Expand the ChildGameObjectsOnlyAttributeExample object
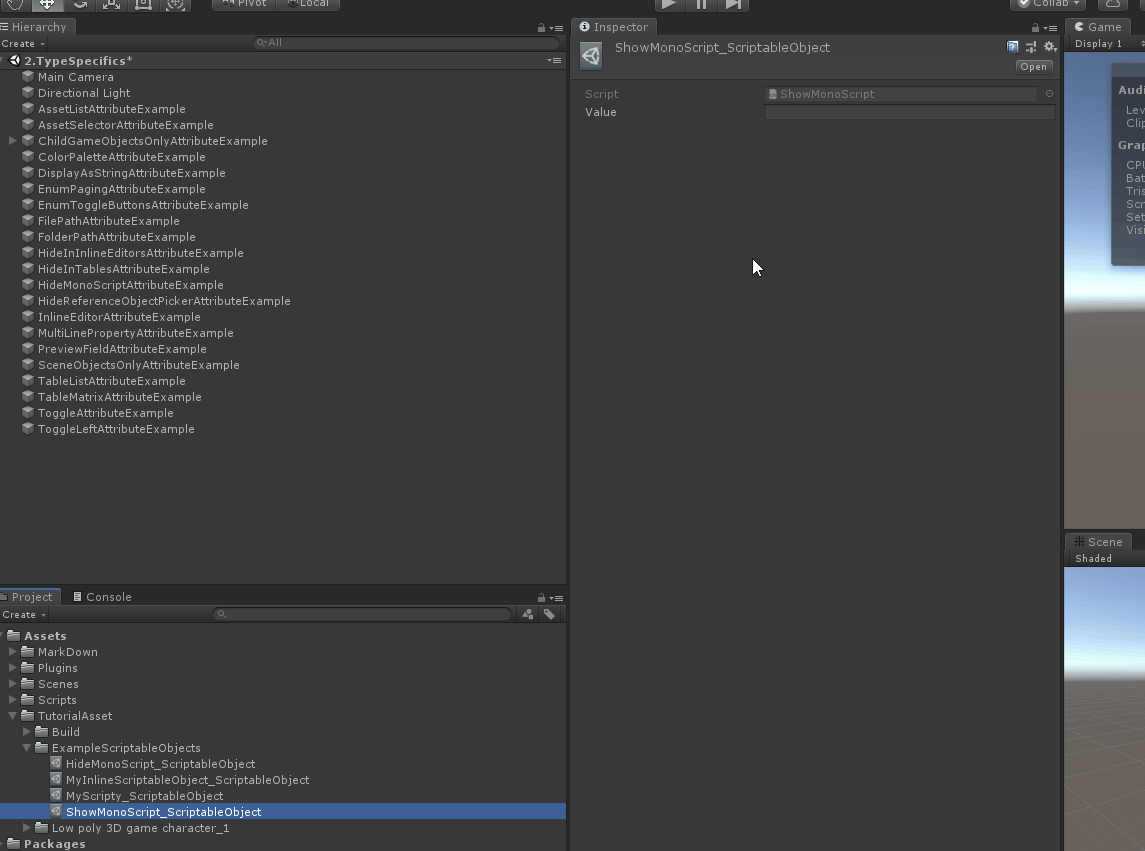This screenshot has width=1145, height=851. click(12, 141)
